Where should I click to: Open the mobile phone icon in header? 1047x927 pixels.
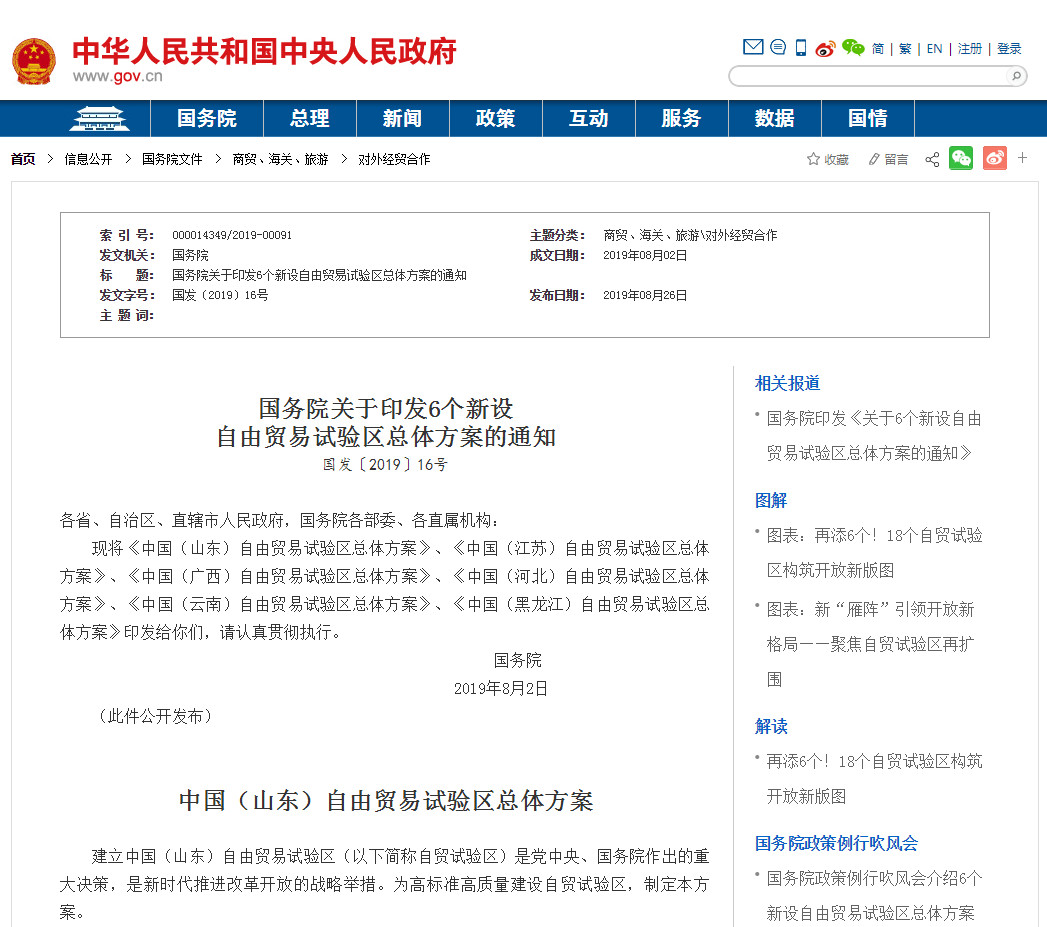[x=801, y=47]
